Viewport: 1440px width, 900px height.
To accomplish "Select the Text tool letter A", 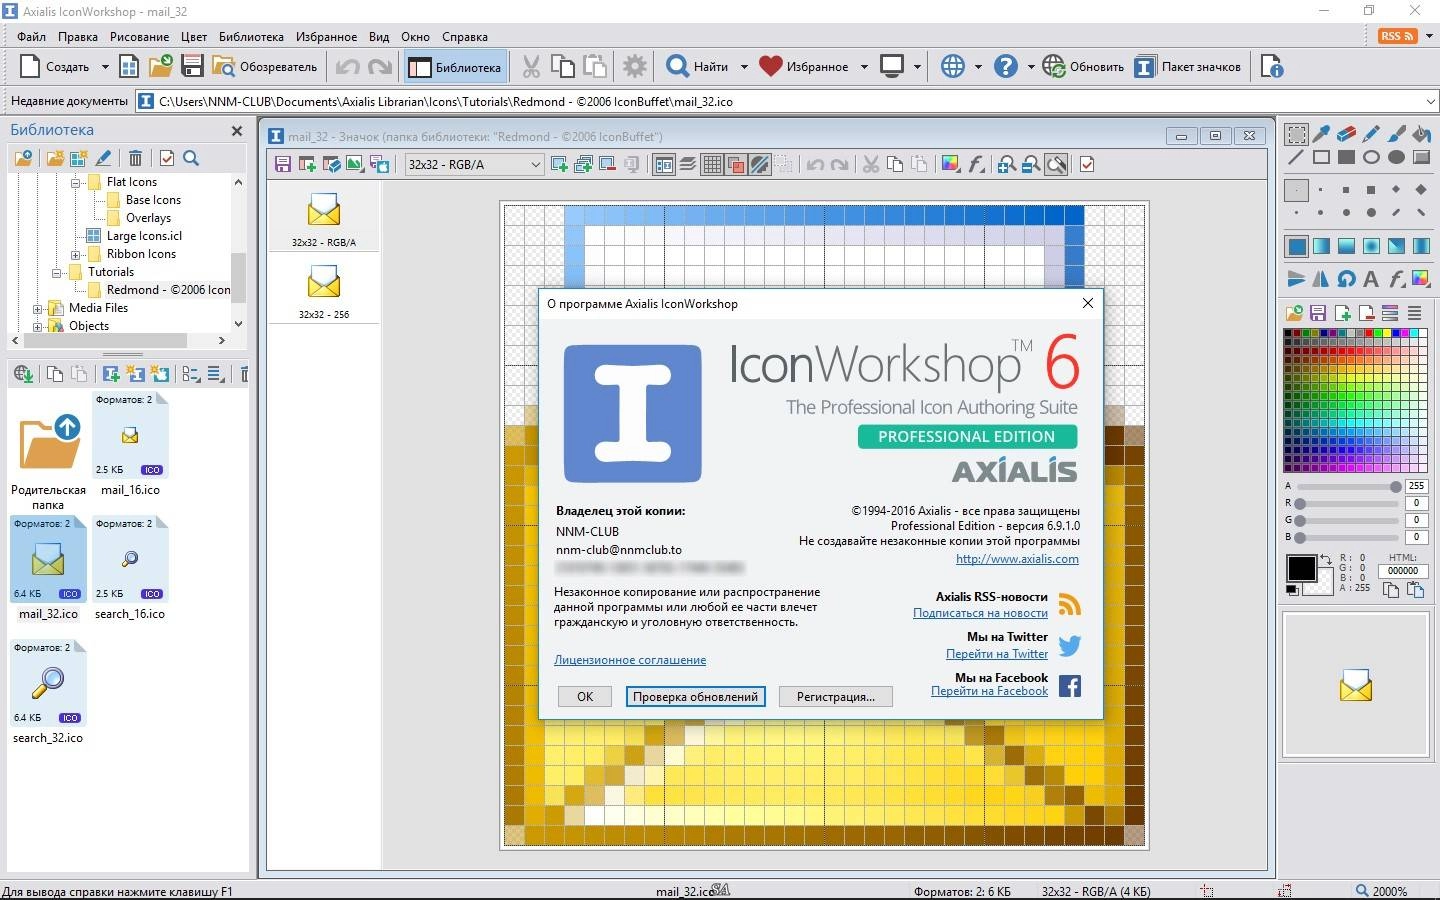I will 1371,279.
